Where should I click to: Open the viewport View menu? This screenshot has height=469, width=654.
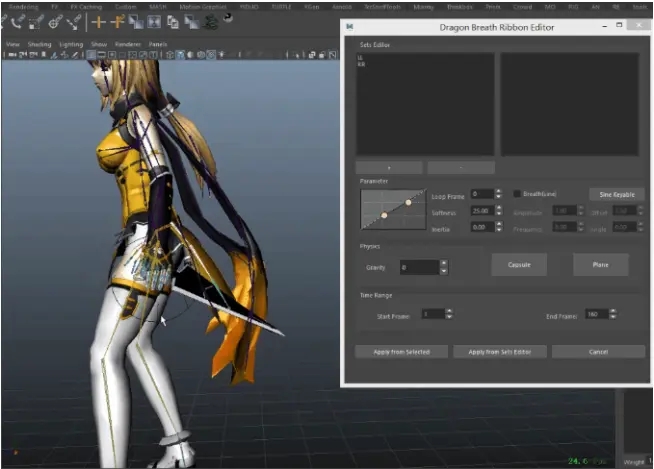[x=13, y=44]
